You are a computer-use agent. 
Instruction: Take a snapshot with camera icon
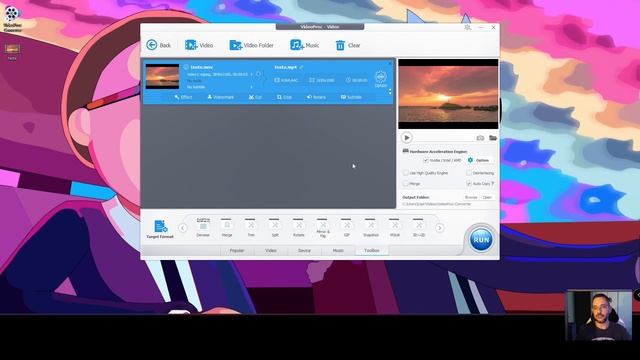[480, 138]
